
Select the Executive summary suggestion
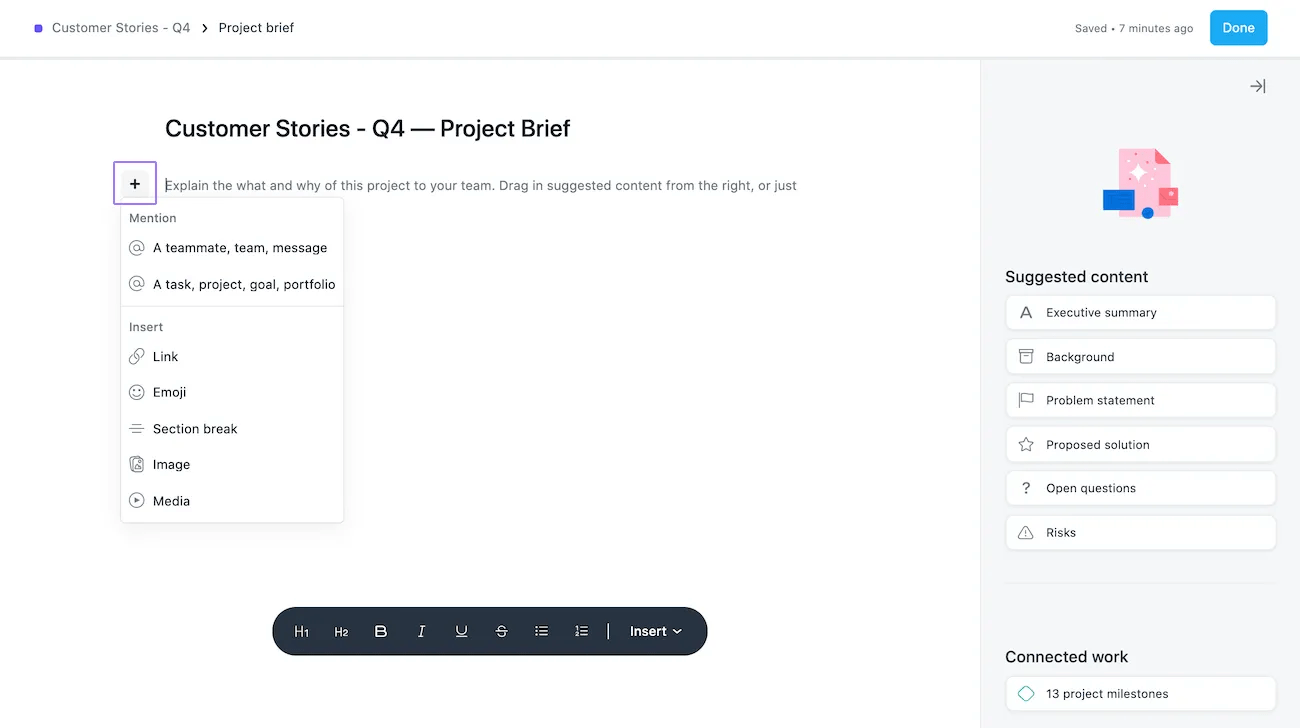(1140, 313)
